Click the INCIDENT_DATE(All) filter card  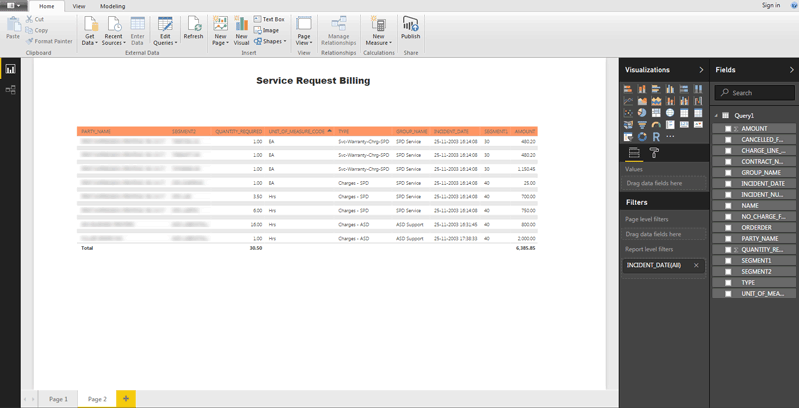663,265
